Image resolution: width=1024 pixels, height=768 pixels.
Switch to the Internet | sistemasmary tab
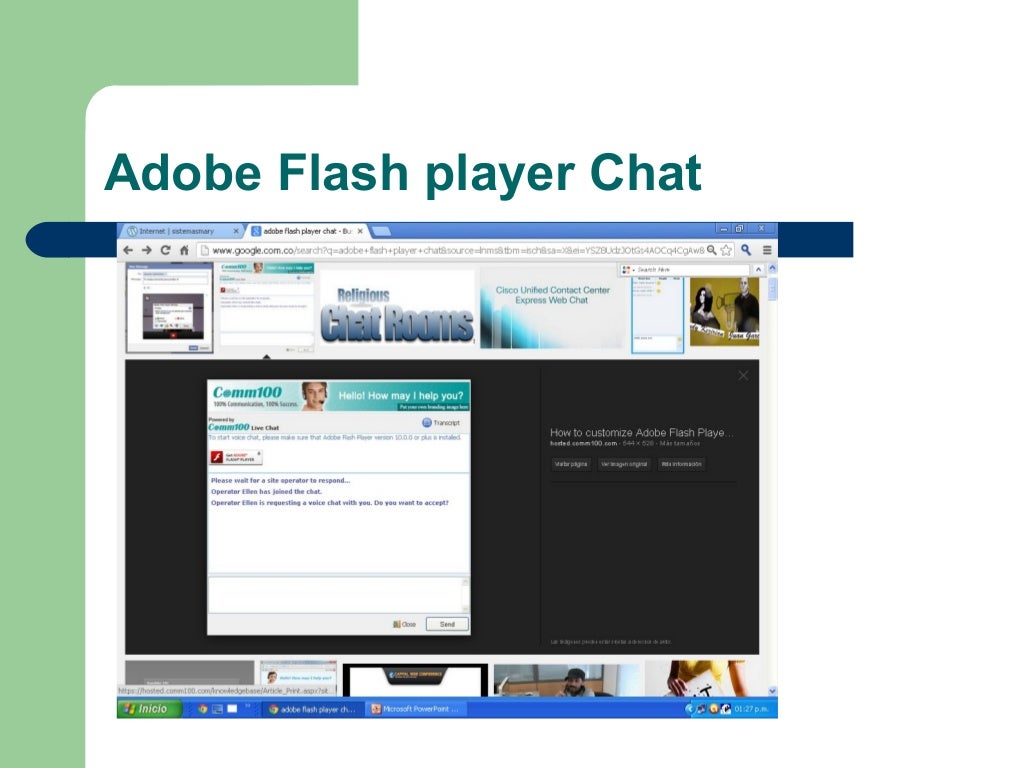click(x=183, y=231)
